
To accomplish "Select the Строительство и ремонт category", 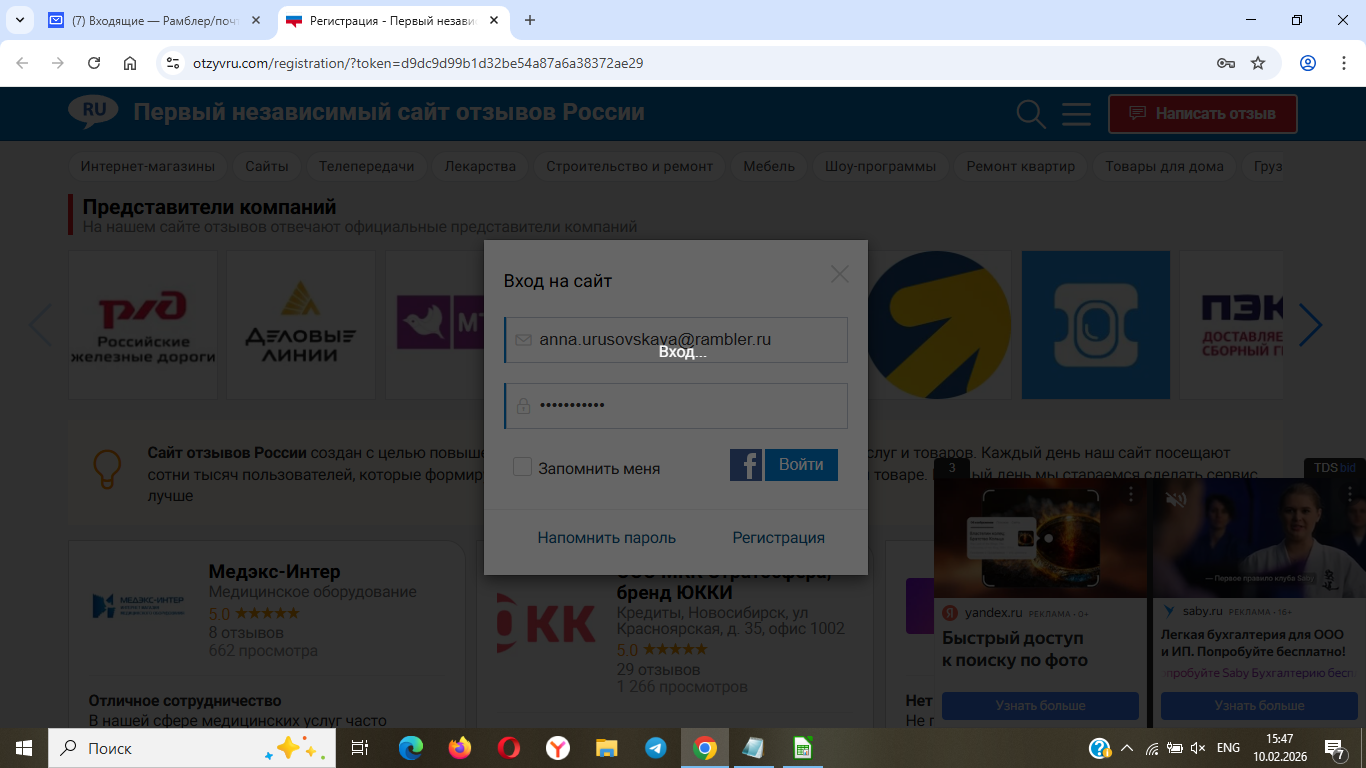I will (630, 166).
